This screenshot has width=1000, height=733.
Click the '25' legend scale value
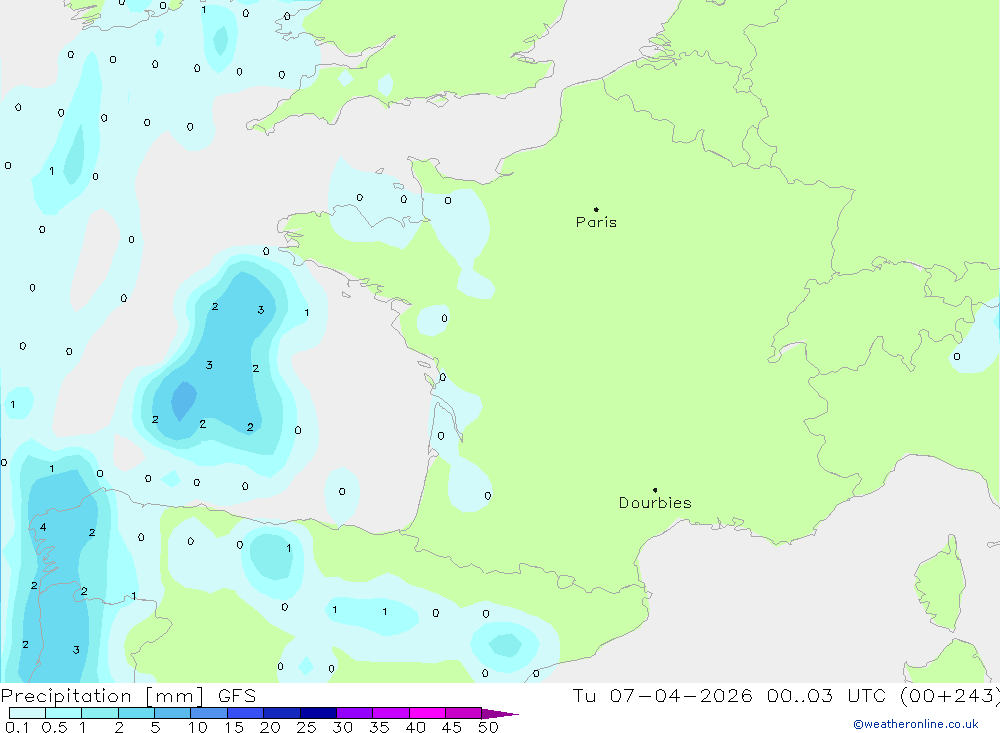coord(307,727)
